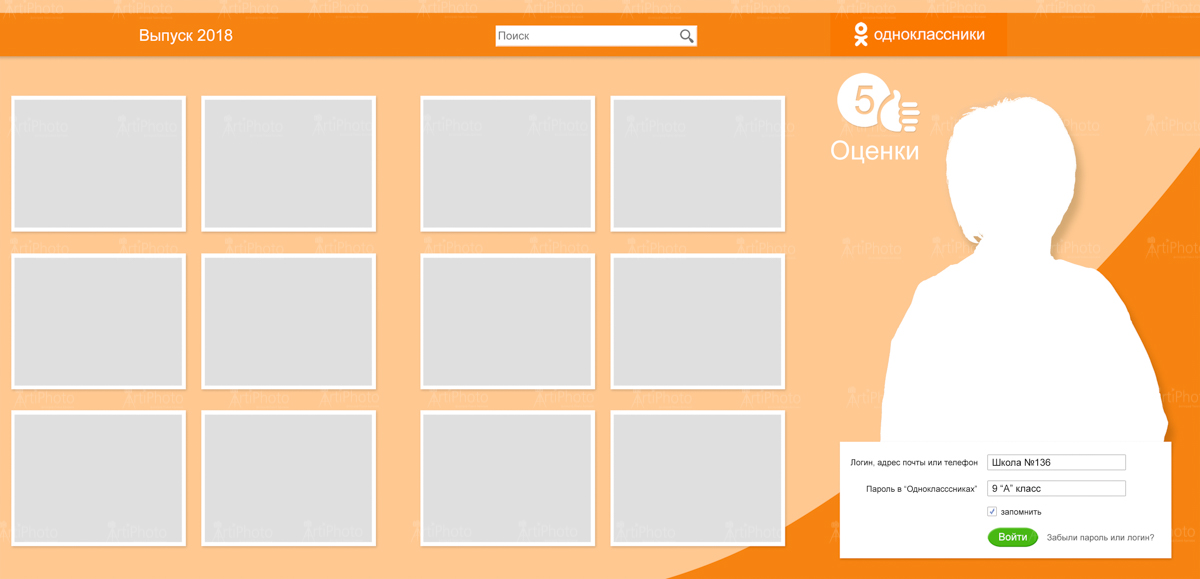Open the "Выпуск 2018" header title

(186, 36)
